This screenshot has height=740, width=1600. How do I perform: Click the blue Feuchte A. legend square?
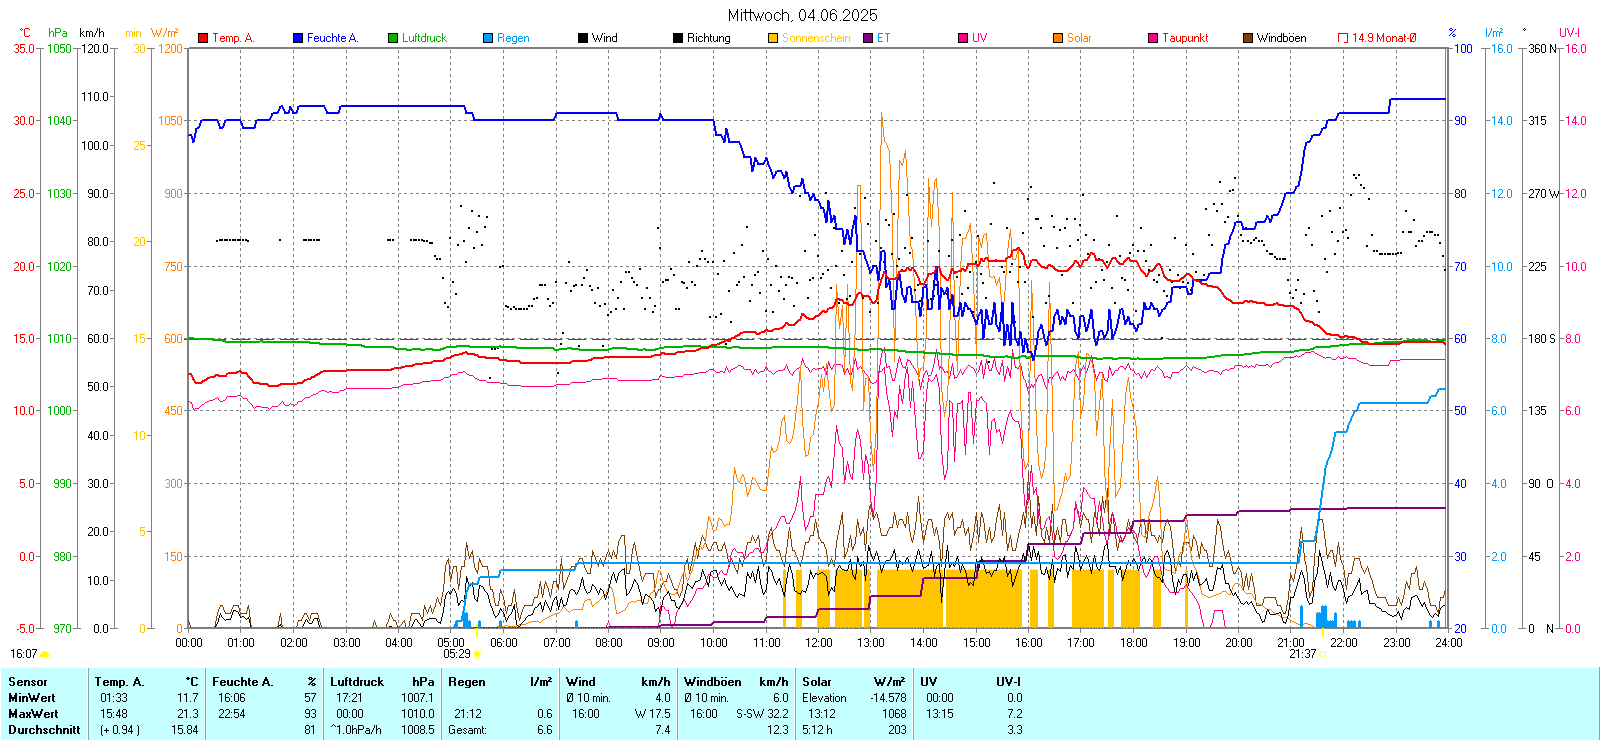coord(298,38)
